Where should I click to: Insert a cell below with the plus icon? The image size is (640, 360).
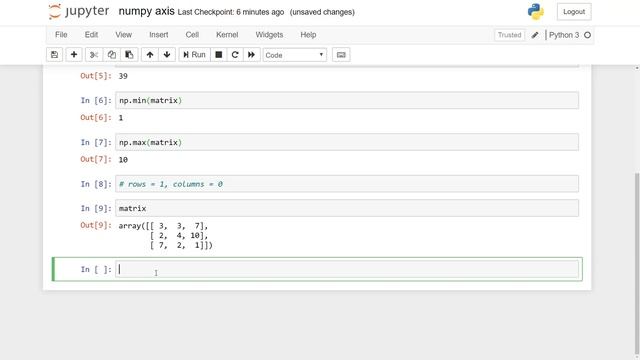tap(74, 55)
